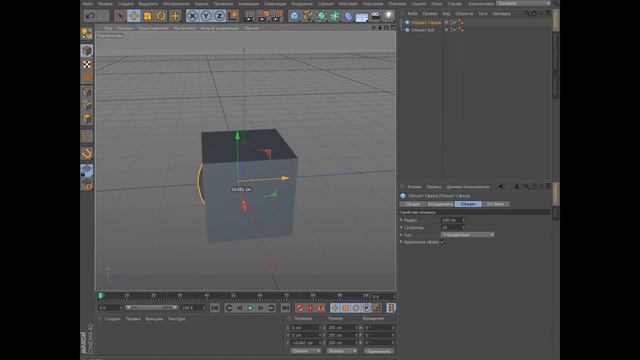Click the coordinate system icon after Z
Image resolution: width=640 pixels, height=360 pixels.
(x=233, y=16)
